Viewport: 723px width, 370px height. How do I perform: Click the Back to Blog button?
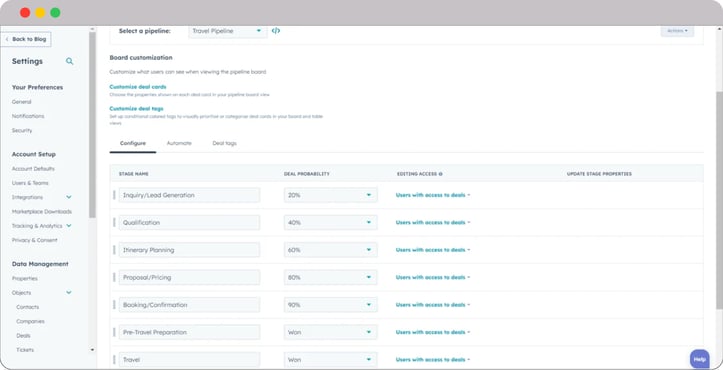26,39
